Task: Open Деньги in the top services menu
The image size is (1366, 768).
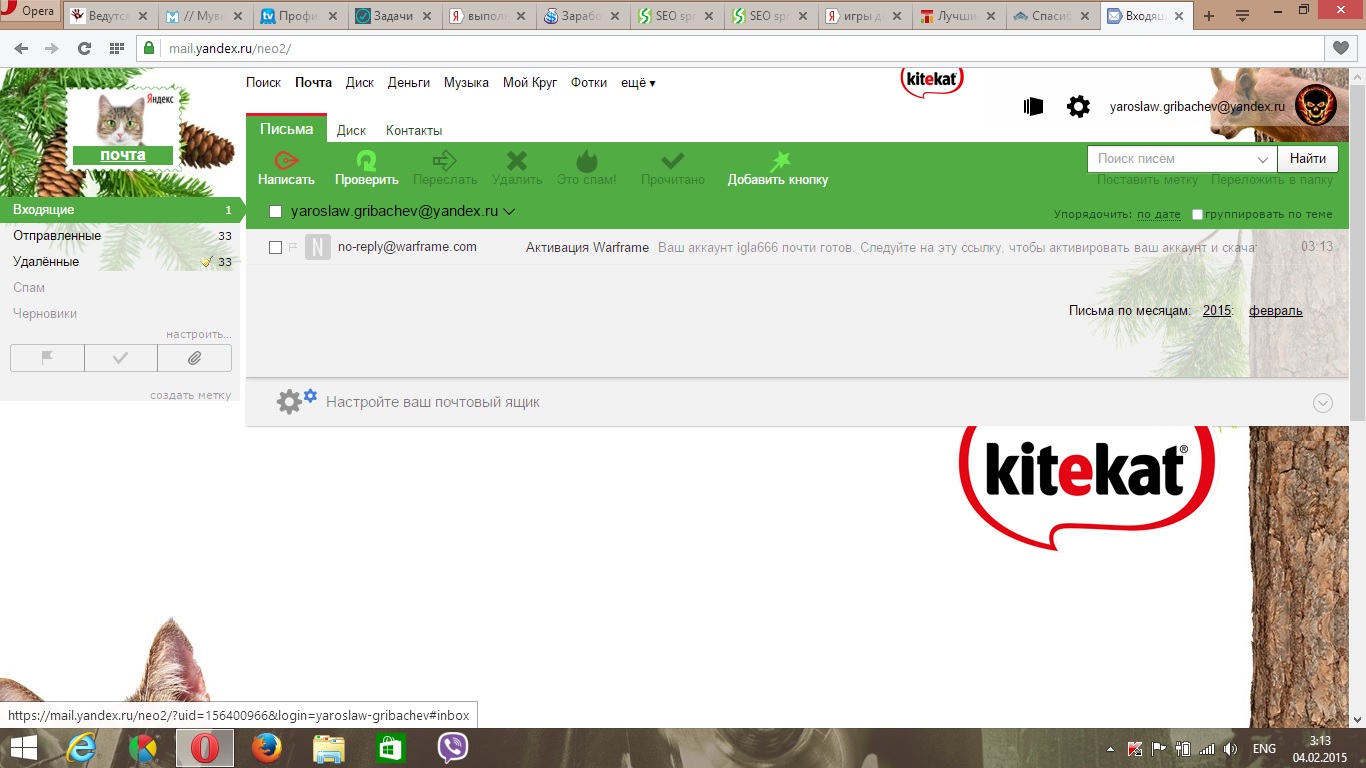Action: [409, 83]
